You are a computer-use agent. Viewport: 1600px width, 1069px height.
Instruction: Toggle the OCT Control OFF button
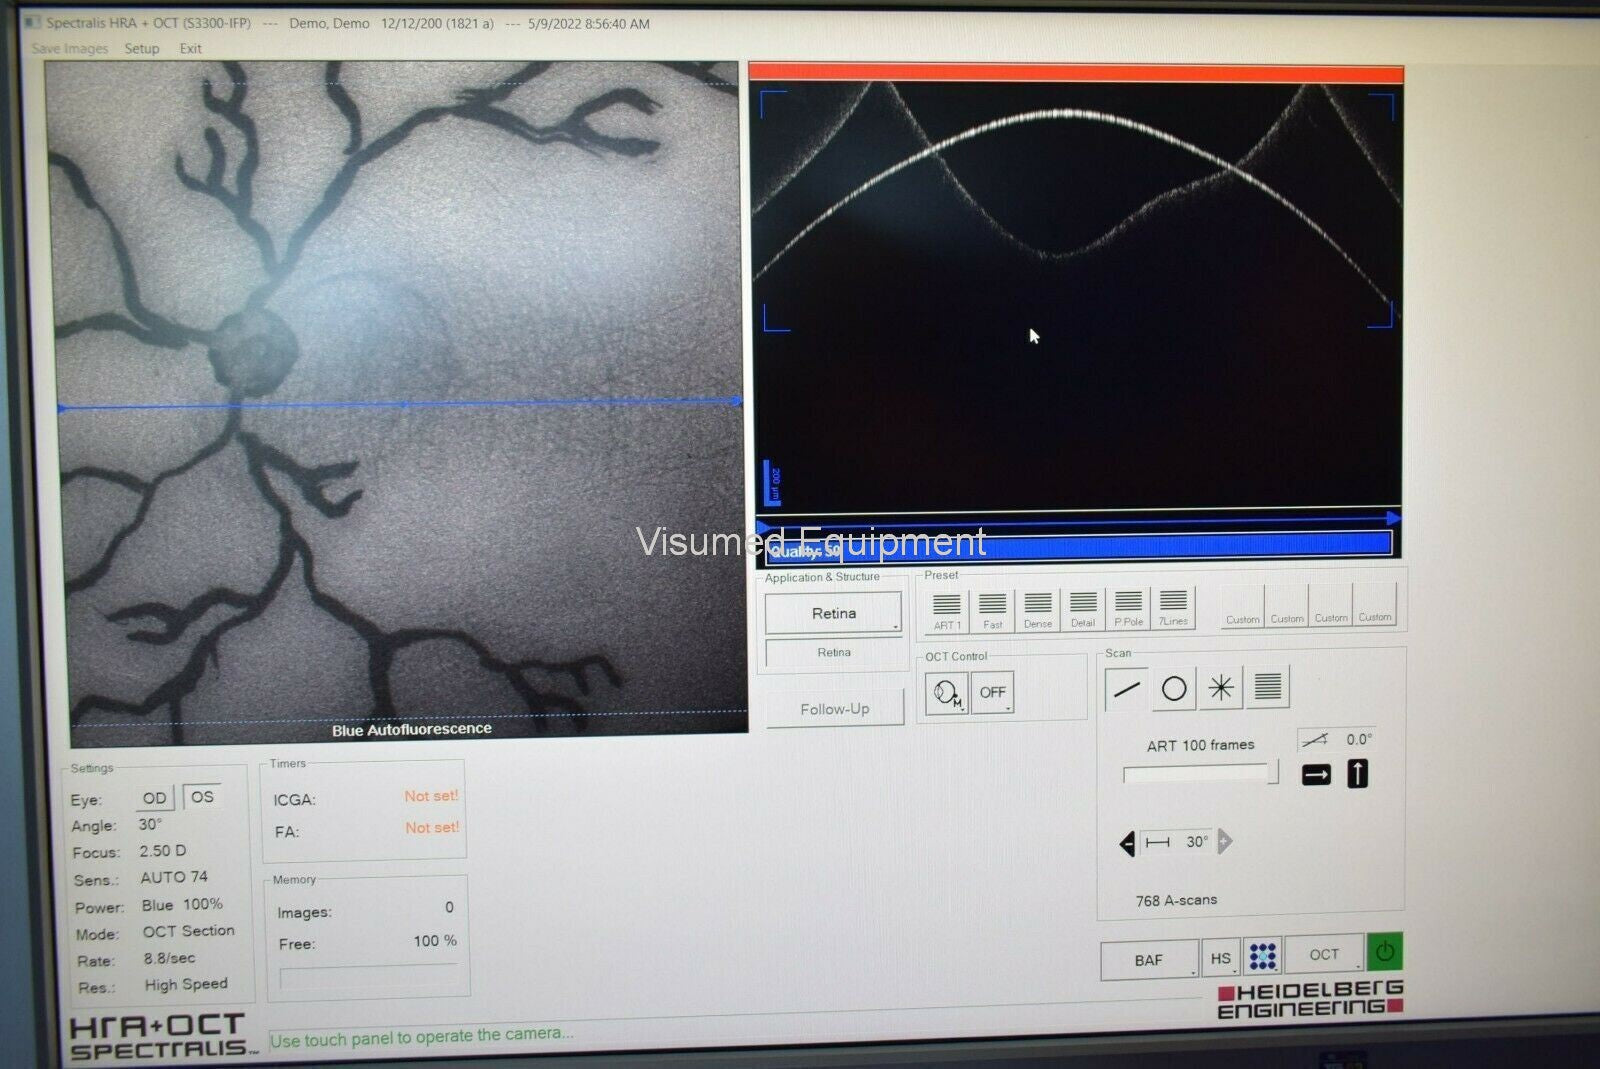point(993,692)
